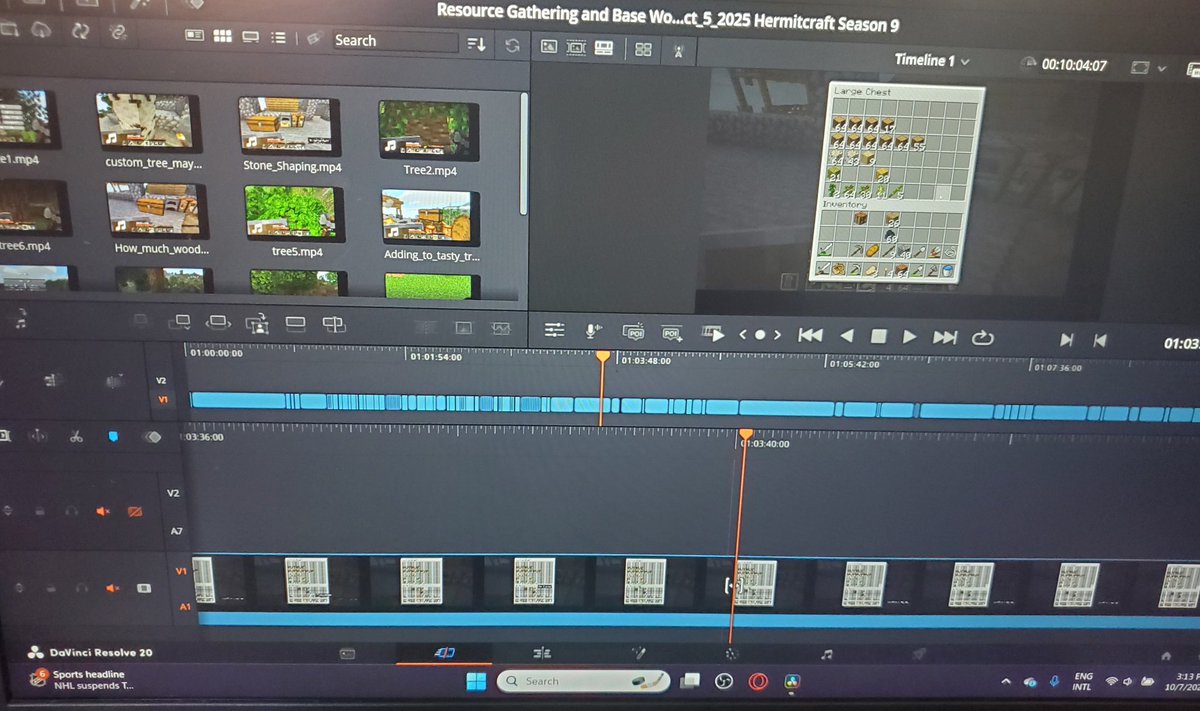This screenshot has width=1200, height=711.
Task: Select the Timeline viewer mode
Action: coord(603,47)
